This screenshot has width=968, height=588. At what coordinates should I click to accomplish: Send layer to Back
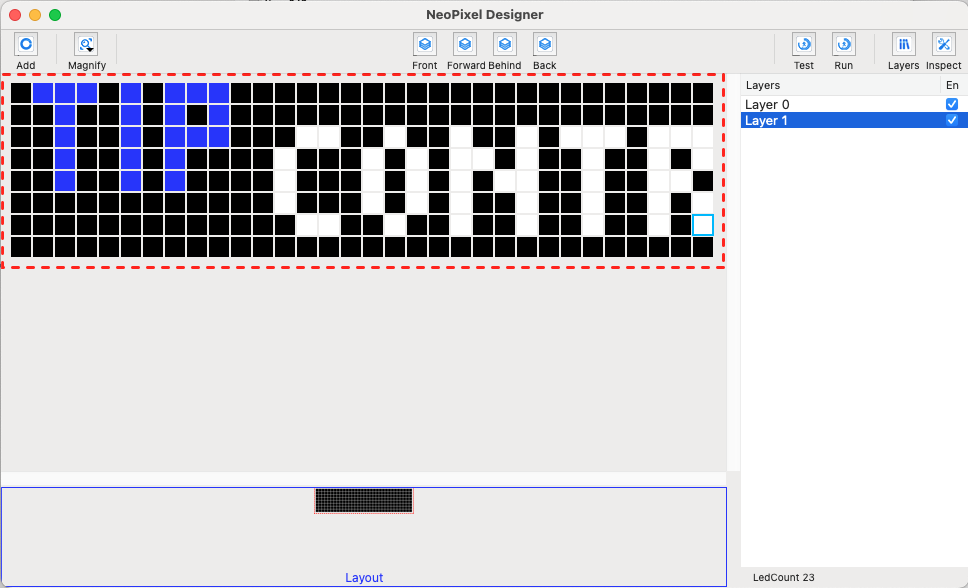tap(544, 44)
